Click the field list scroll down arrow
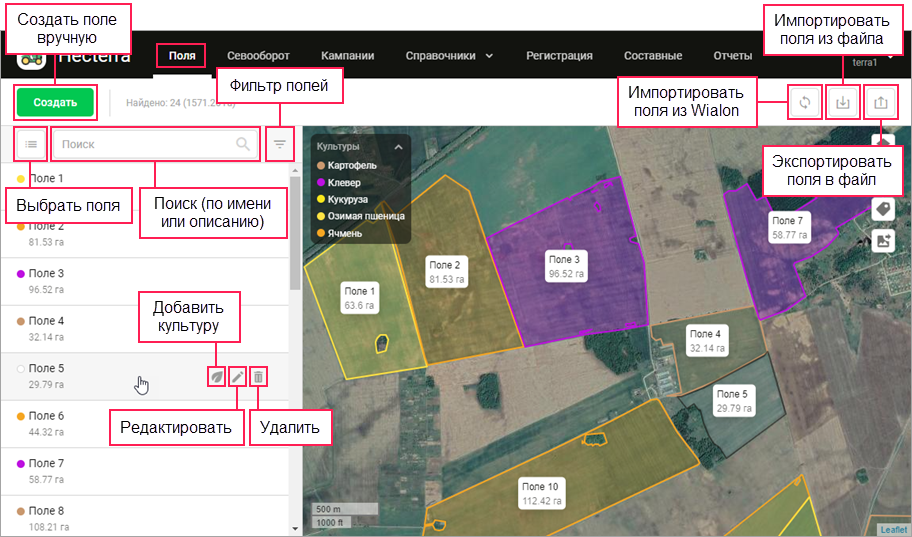The image size is (912, 537). pyautogui.click(x=295, y=529)
